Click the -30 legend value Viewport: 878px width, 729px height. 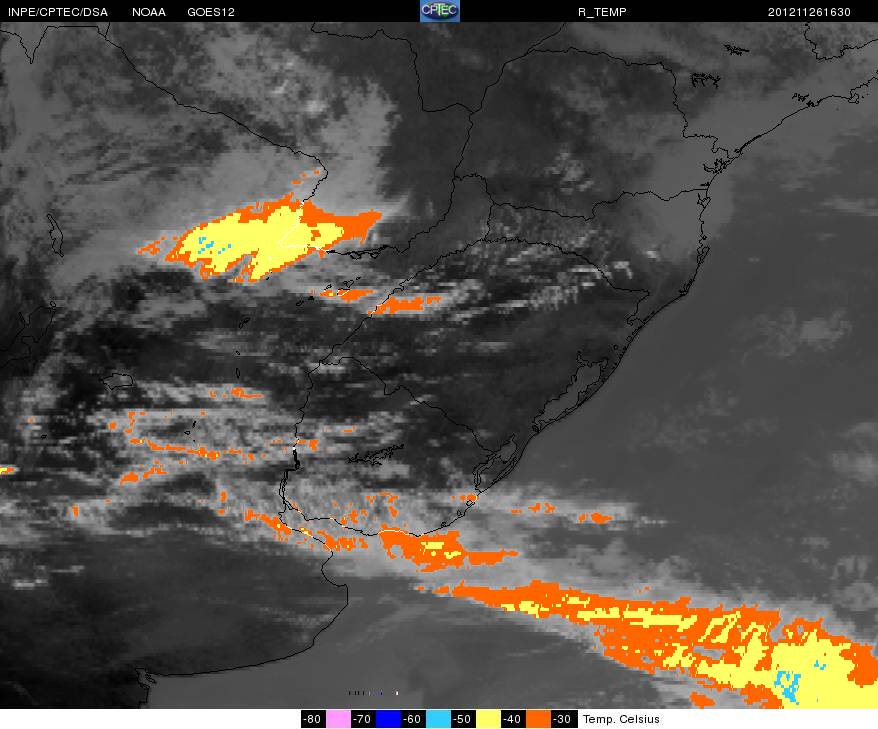coord(563,719)
